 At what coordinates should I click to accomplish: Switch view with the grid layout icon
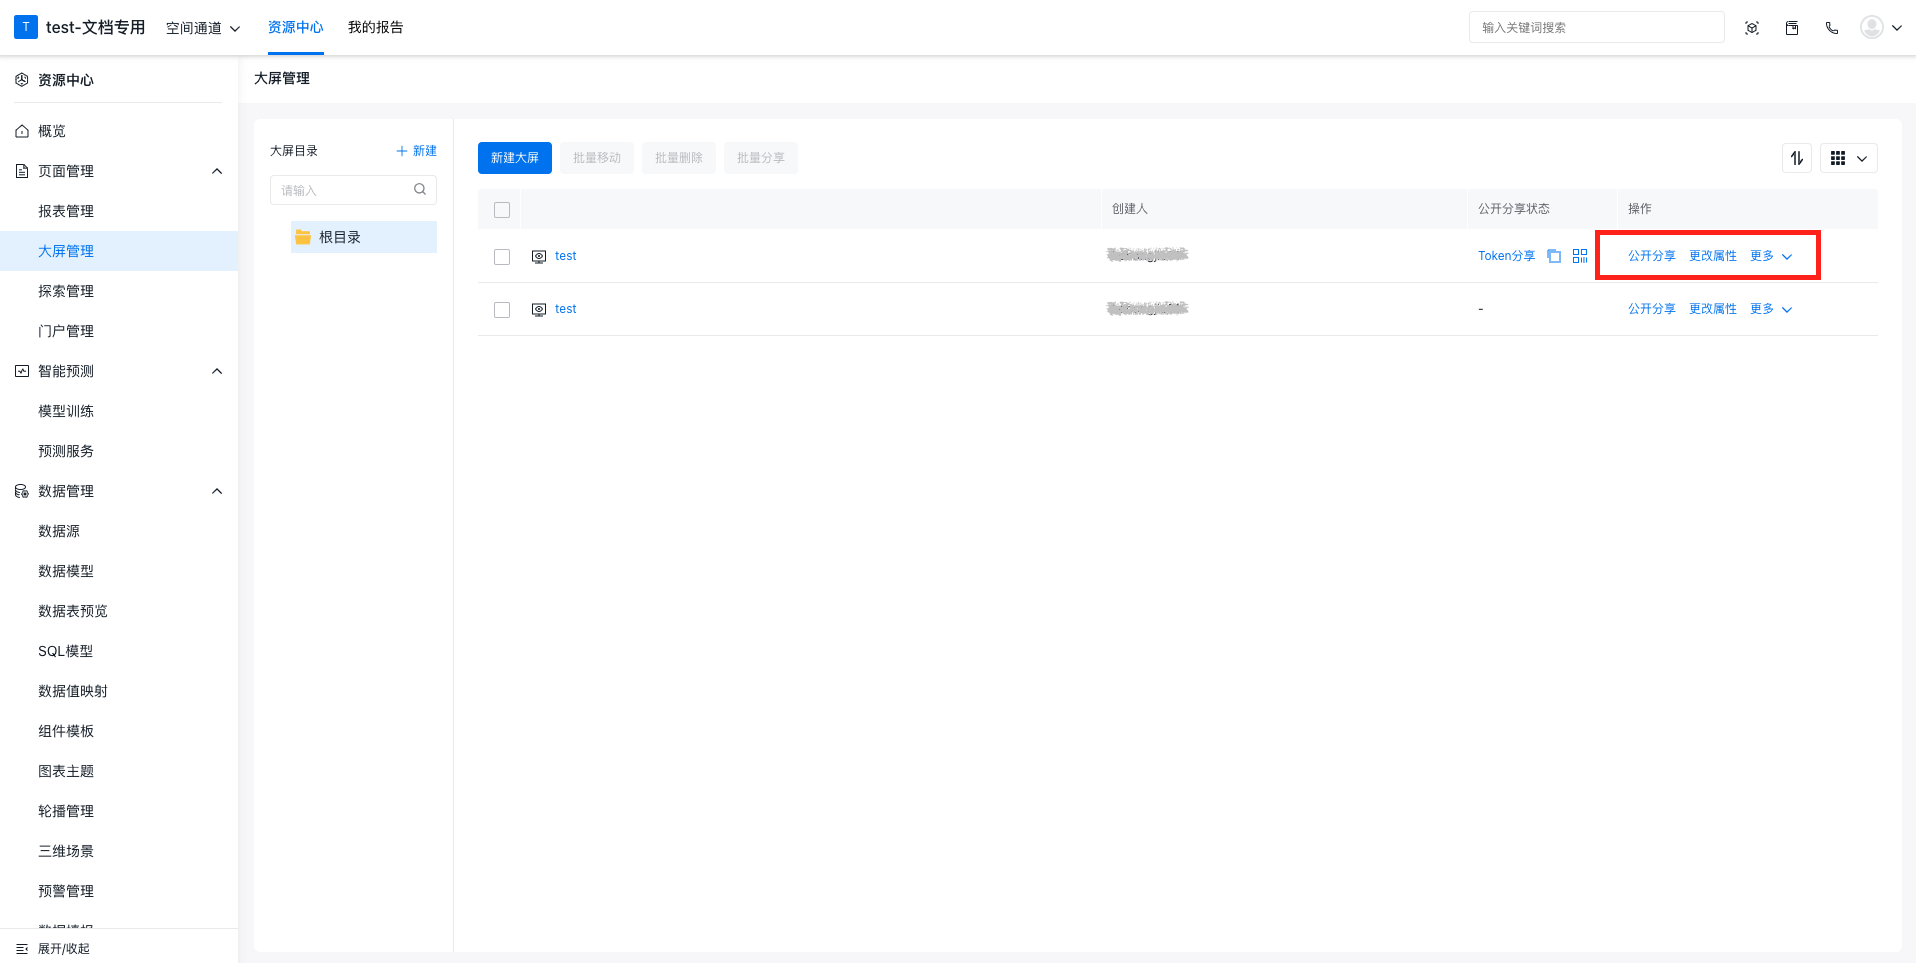click(x=1838, y=158)
